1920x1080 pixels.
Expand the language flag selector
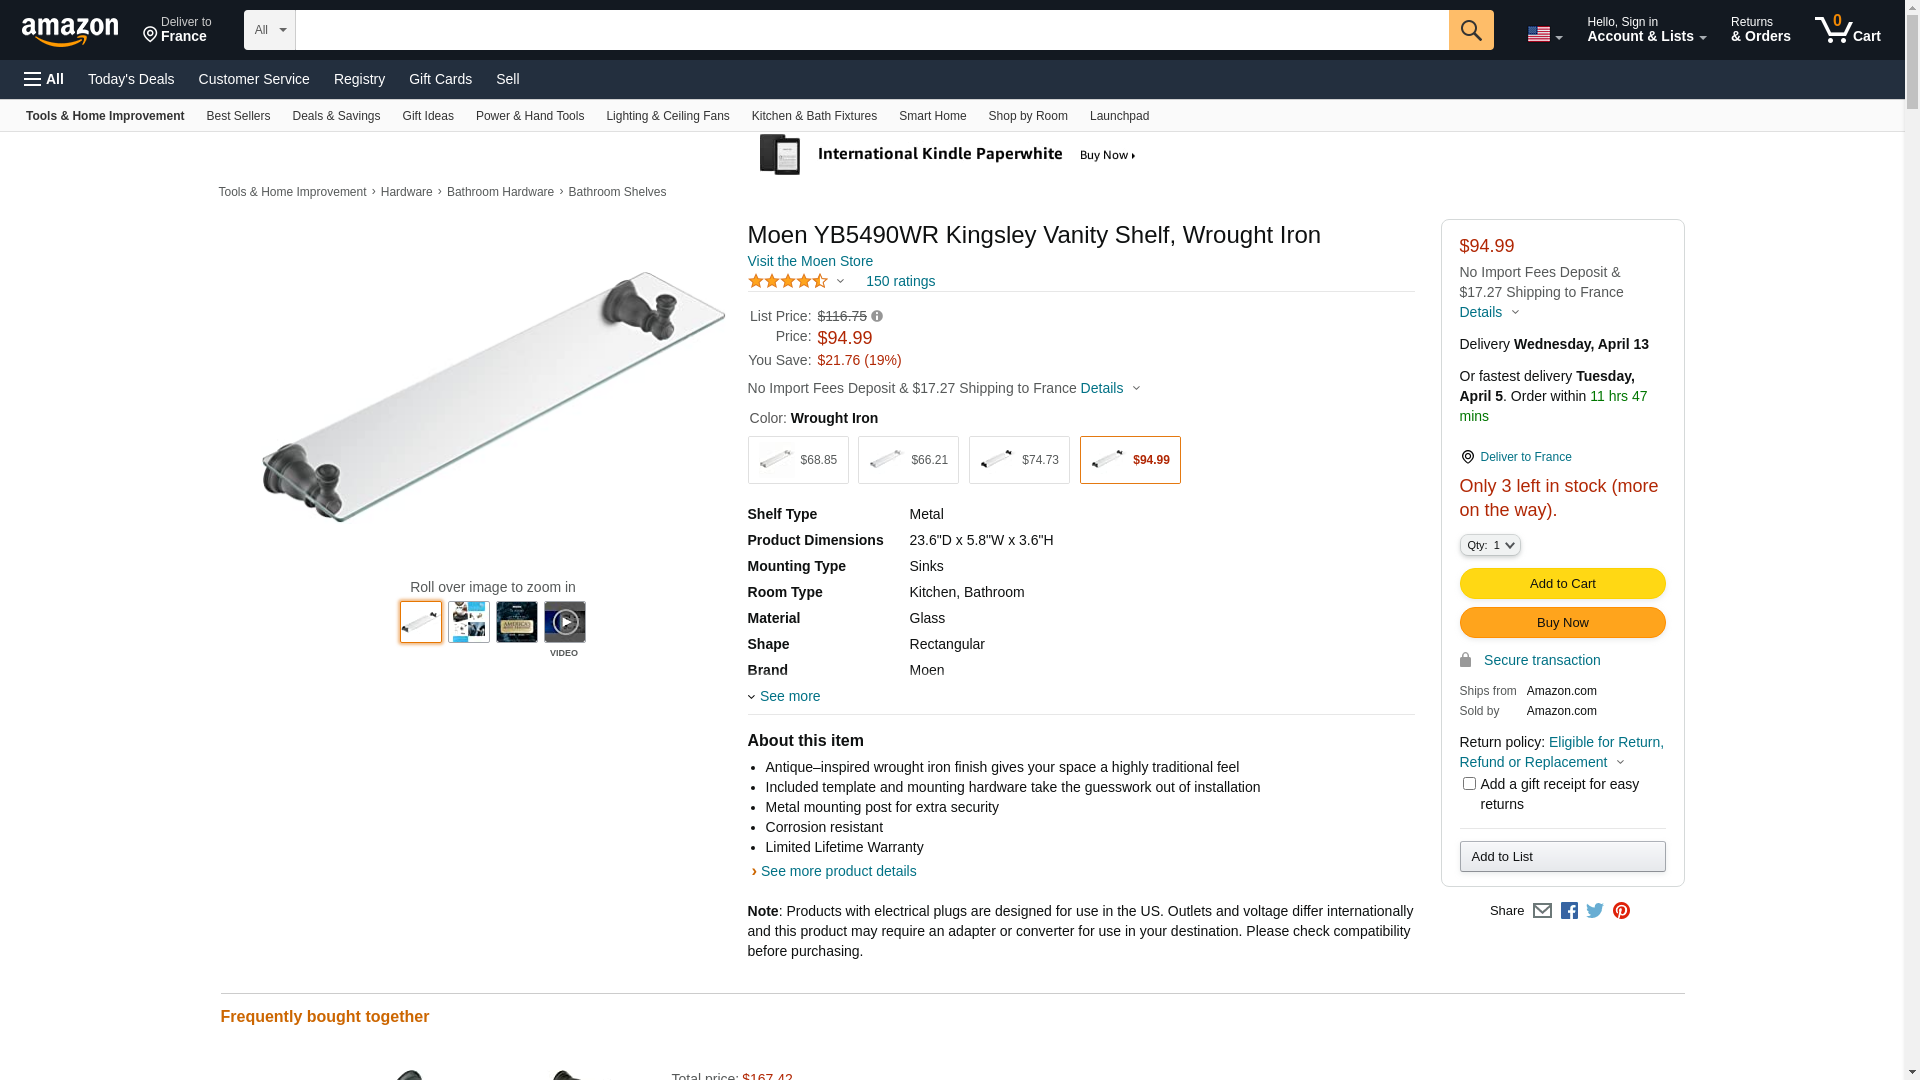(1544, 34)
